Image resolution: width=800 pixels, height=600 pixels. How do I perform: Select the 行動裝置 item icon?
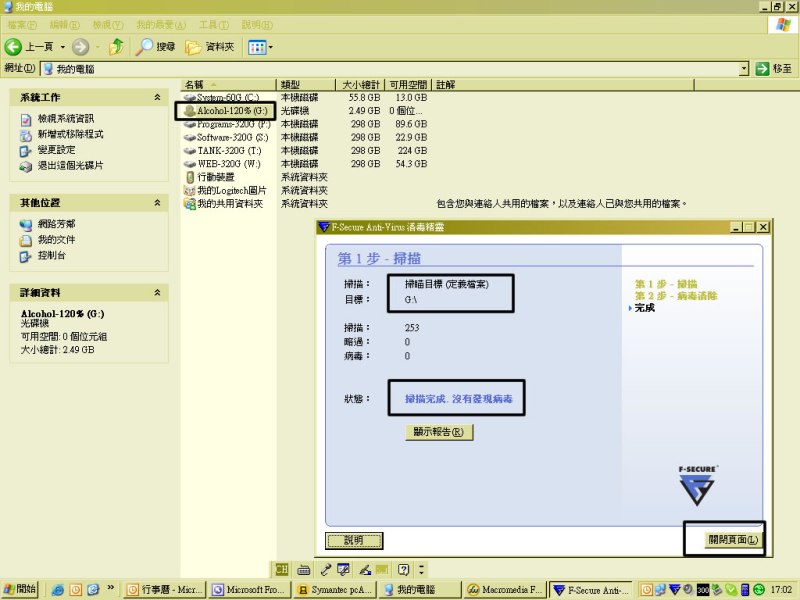click(190, 177)
